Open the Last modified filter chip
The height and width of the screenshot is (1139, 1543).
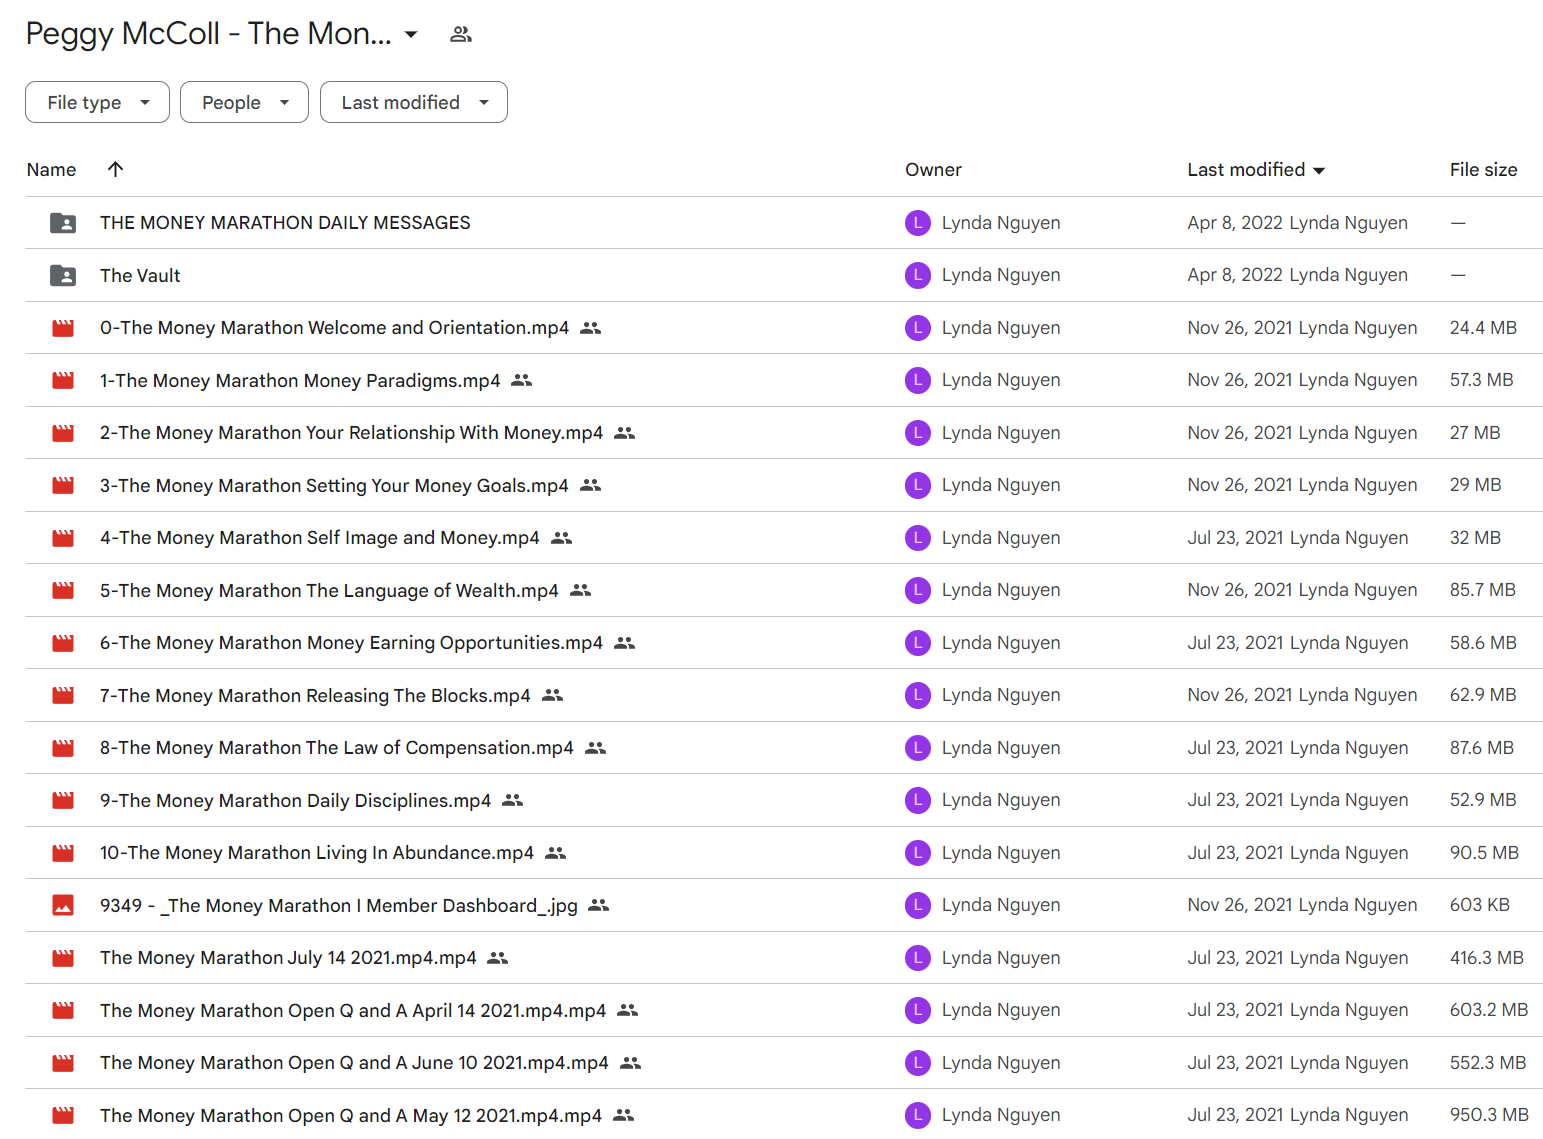pyautogui.click(x=414, y=102)
